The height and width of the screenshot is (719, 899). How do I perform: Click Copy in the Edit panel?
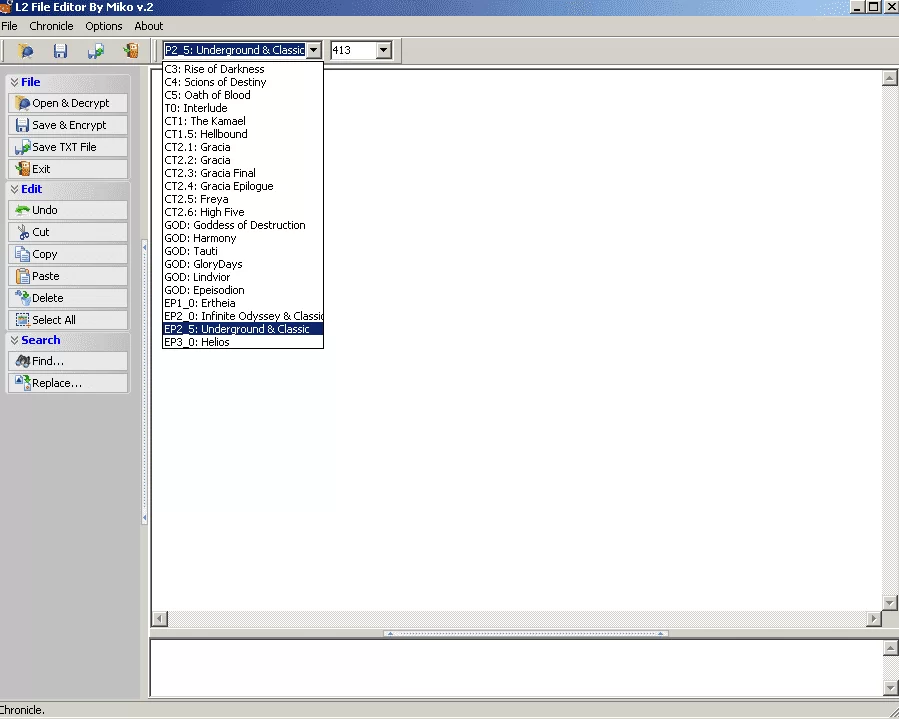tap(68, 254)
